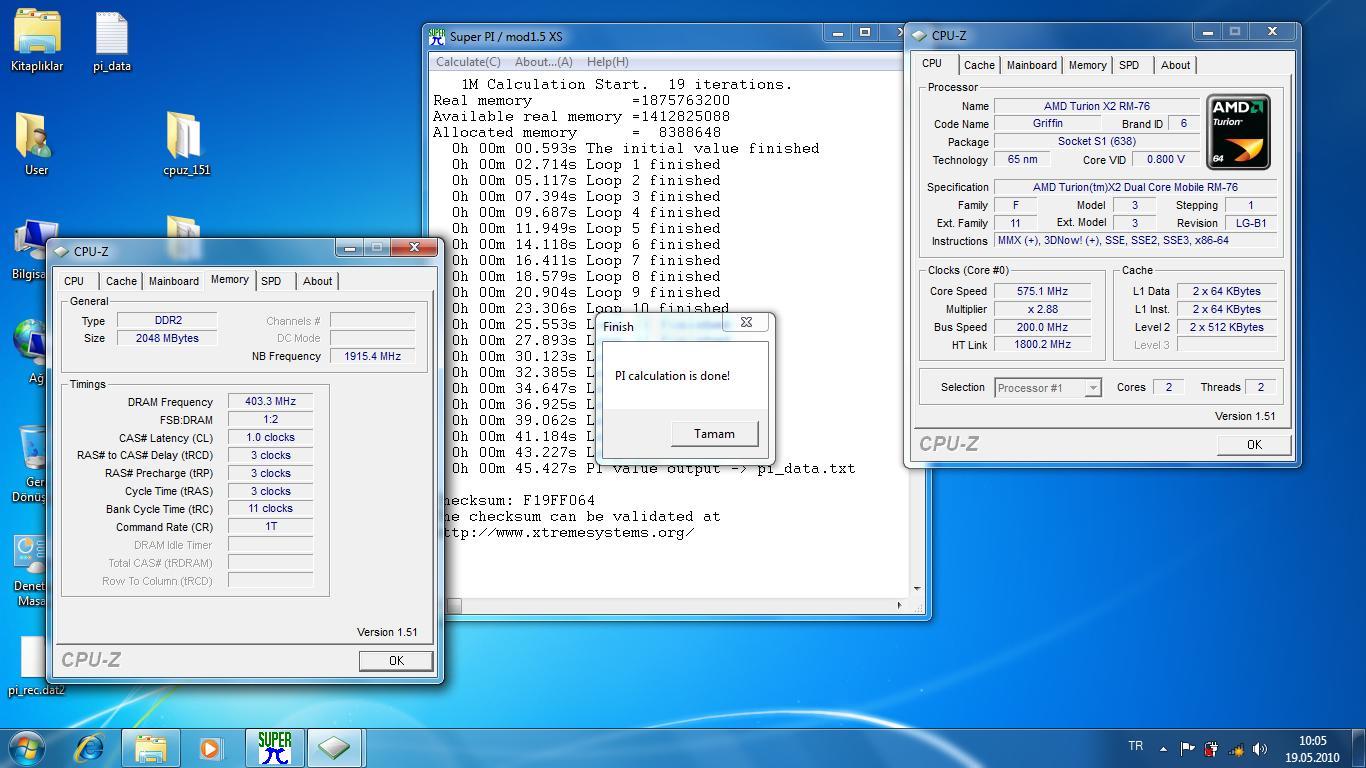1366x768 pixels.
Task: Open the Windows Start menu
Action: (x=27, y=747)
